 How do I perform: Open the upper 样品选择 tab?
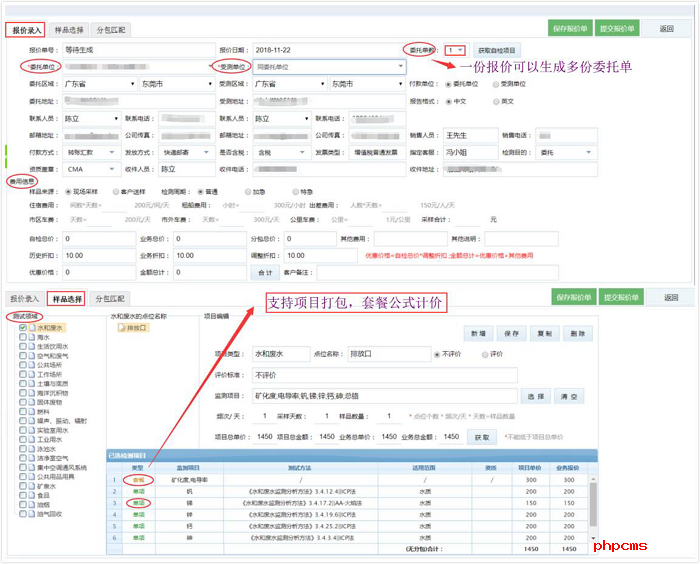tap(68, 30)
